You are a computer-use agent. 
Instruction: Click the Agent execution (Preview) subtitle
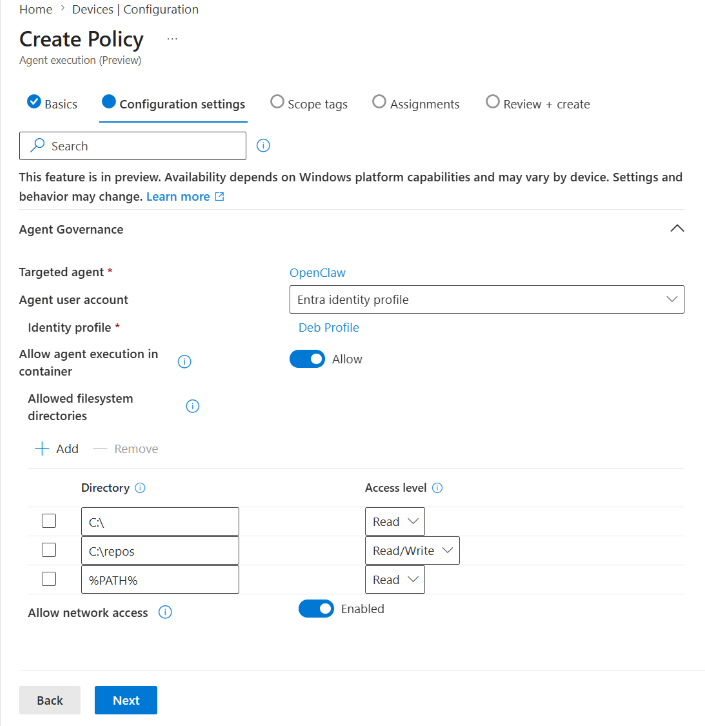(80, 60)
